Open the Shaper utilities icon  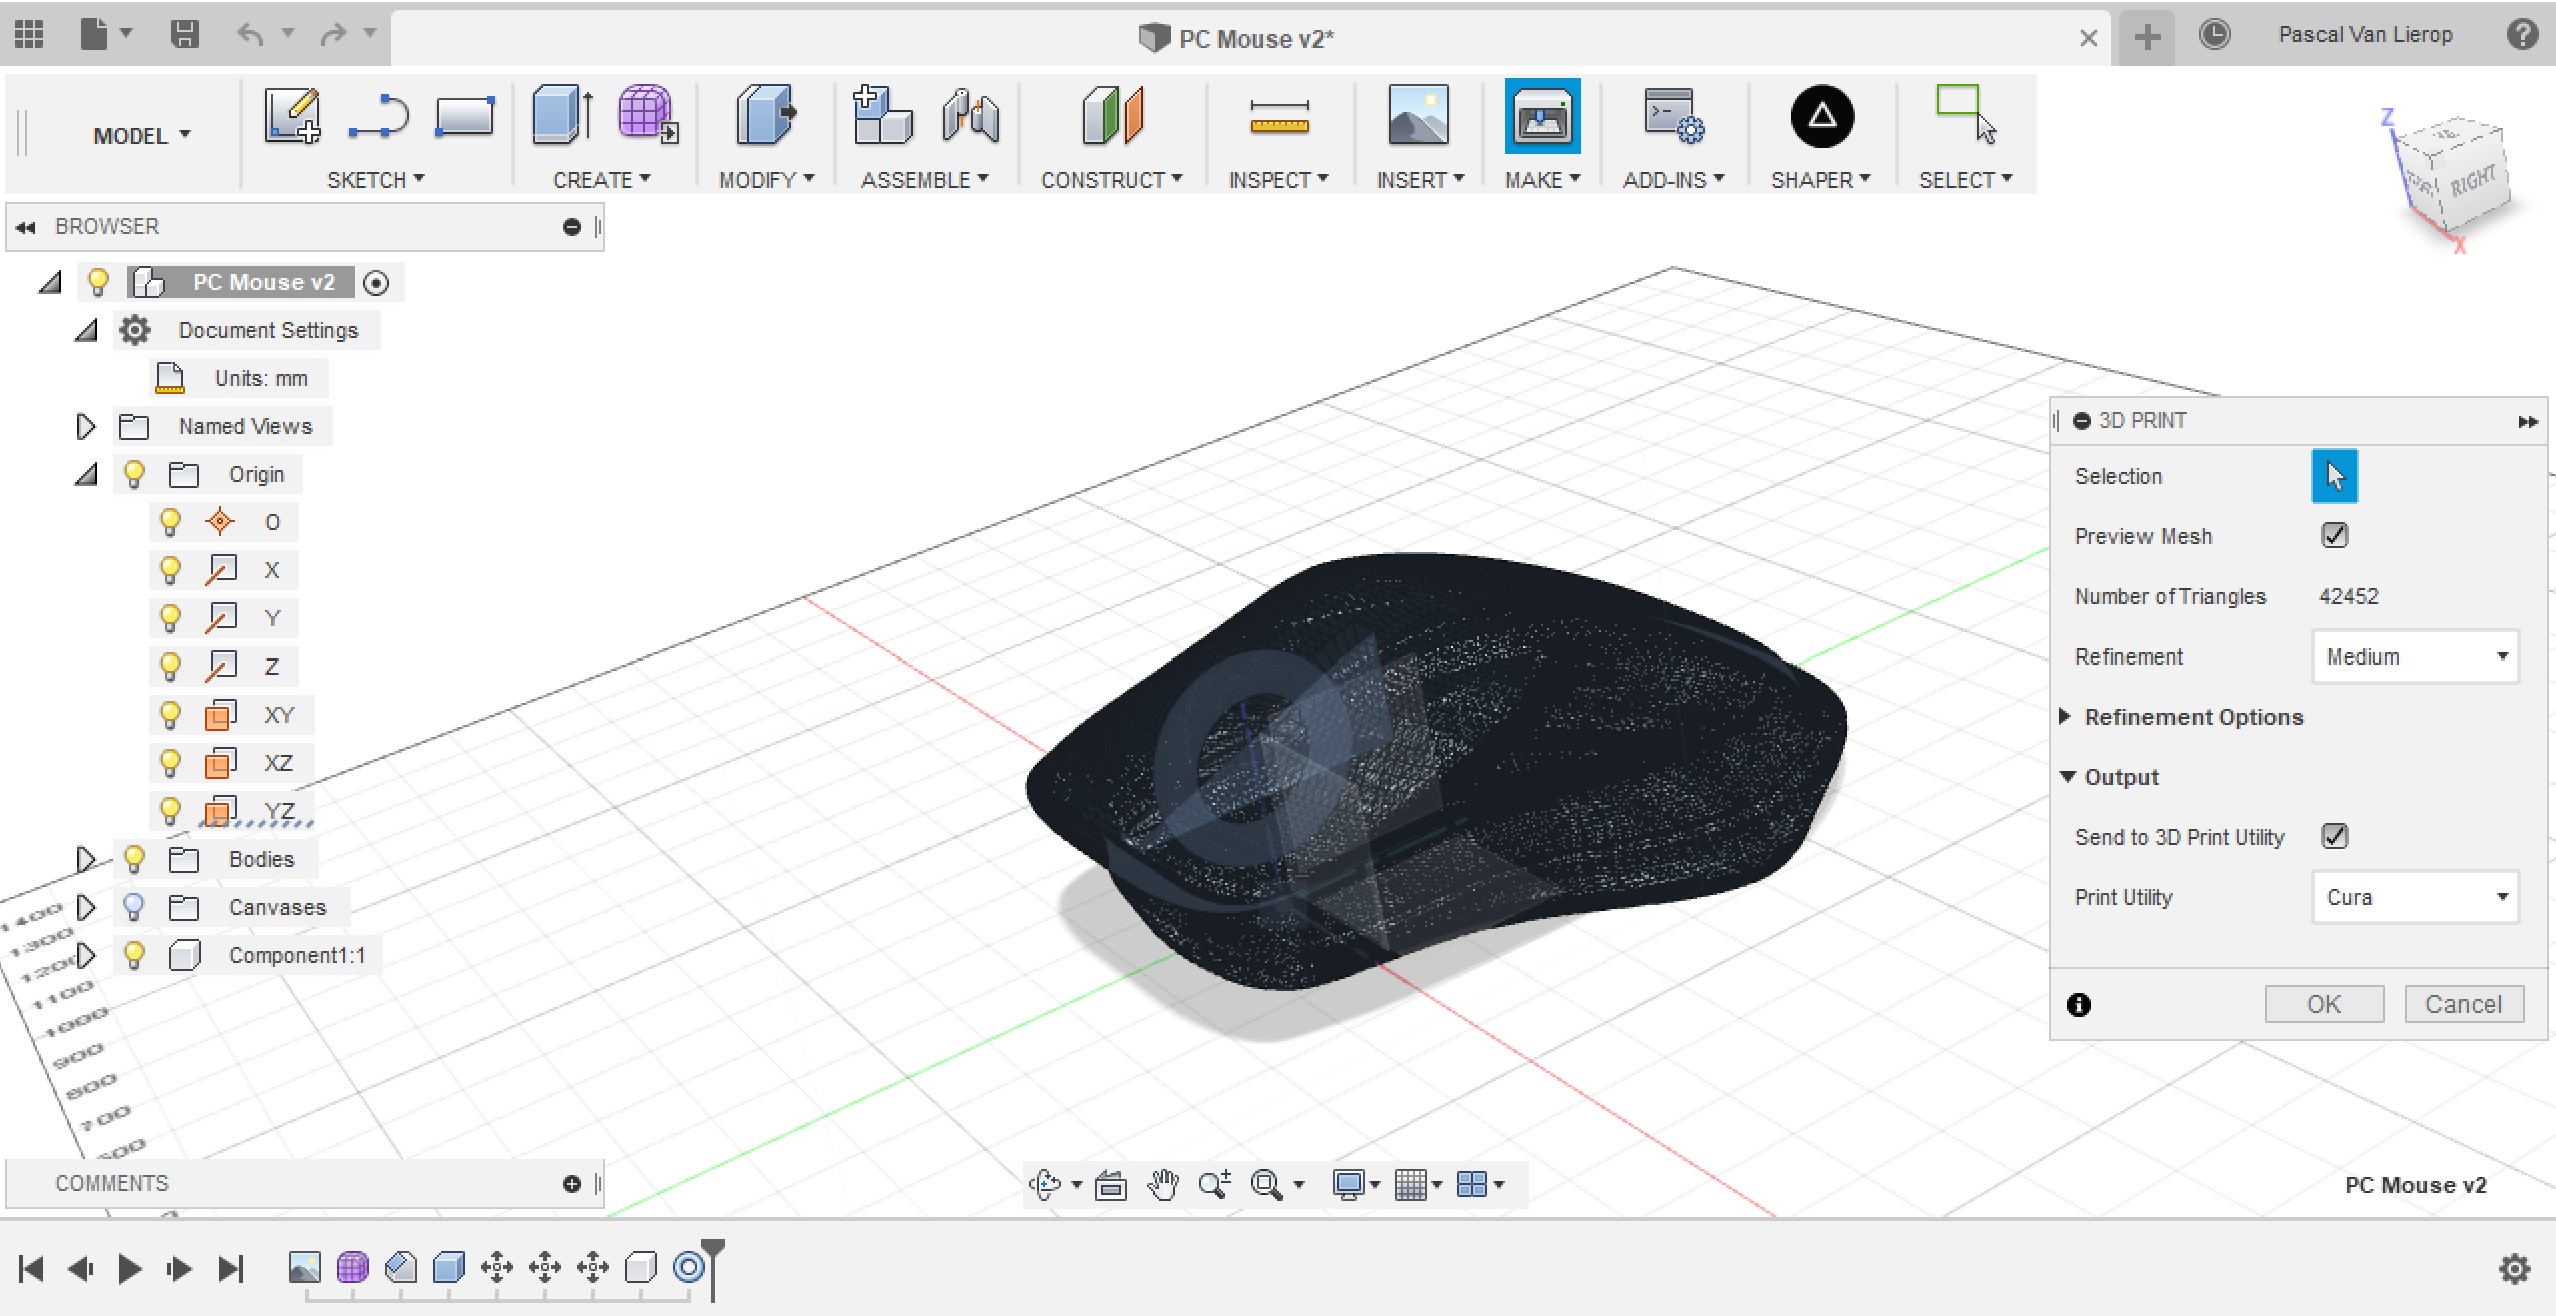click(x=1821, y=117)
